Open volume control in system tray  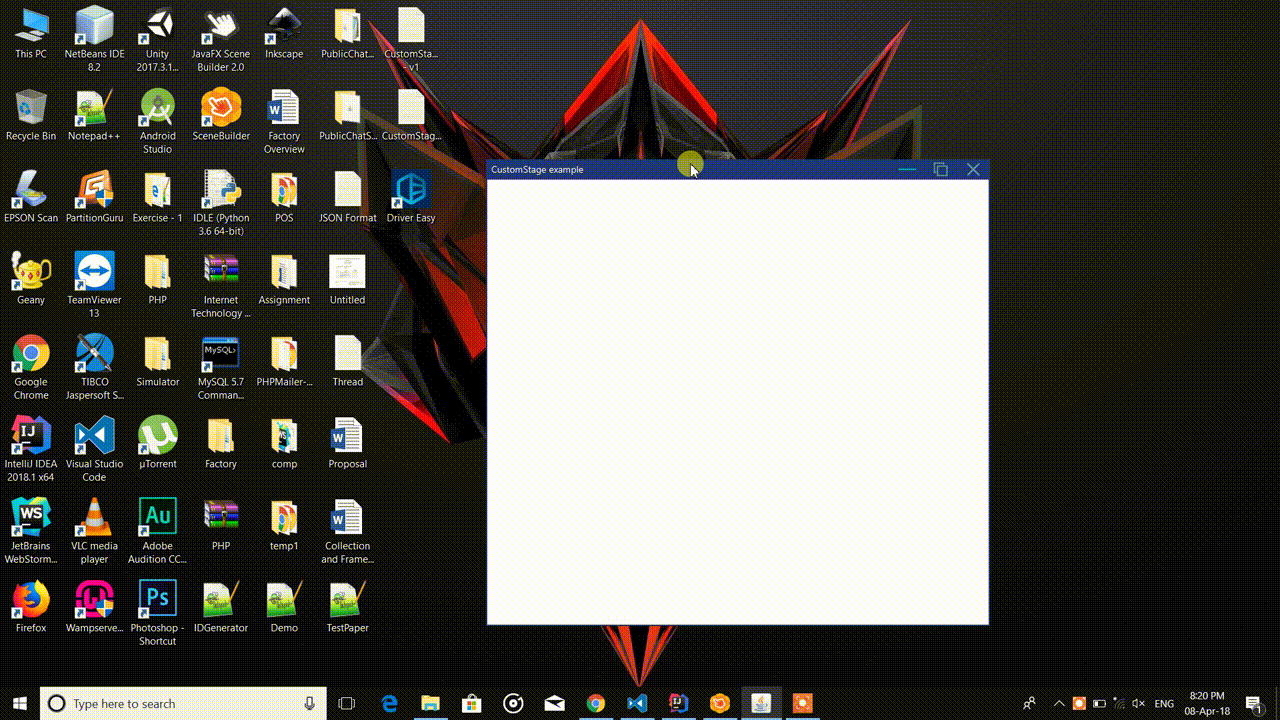1138,704
